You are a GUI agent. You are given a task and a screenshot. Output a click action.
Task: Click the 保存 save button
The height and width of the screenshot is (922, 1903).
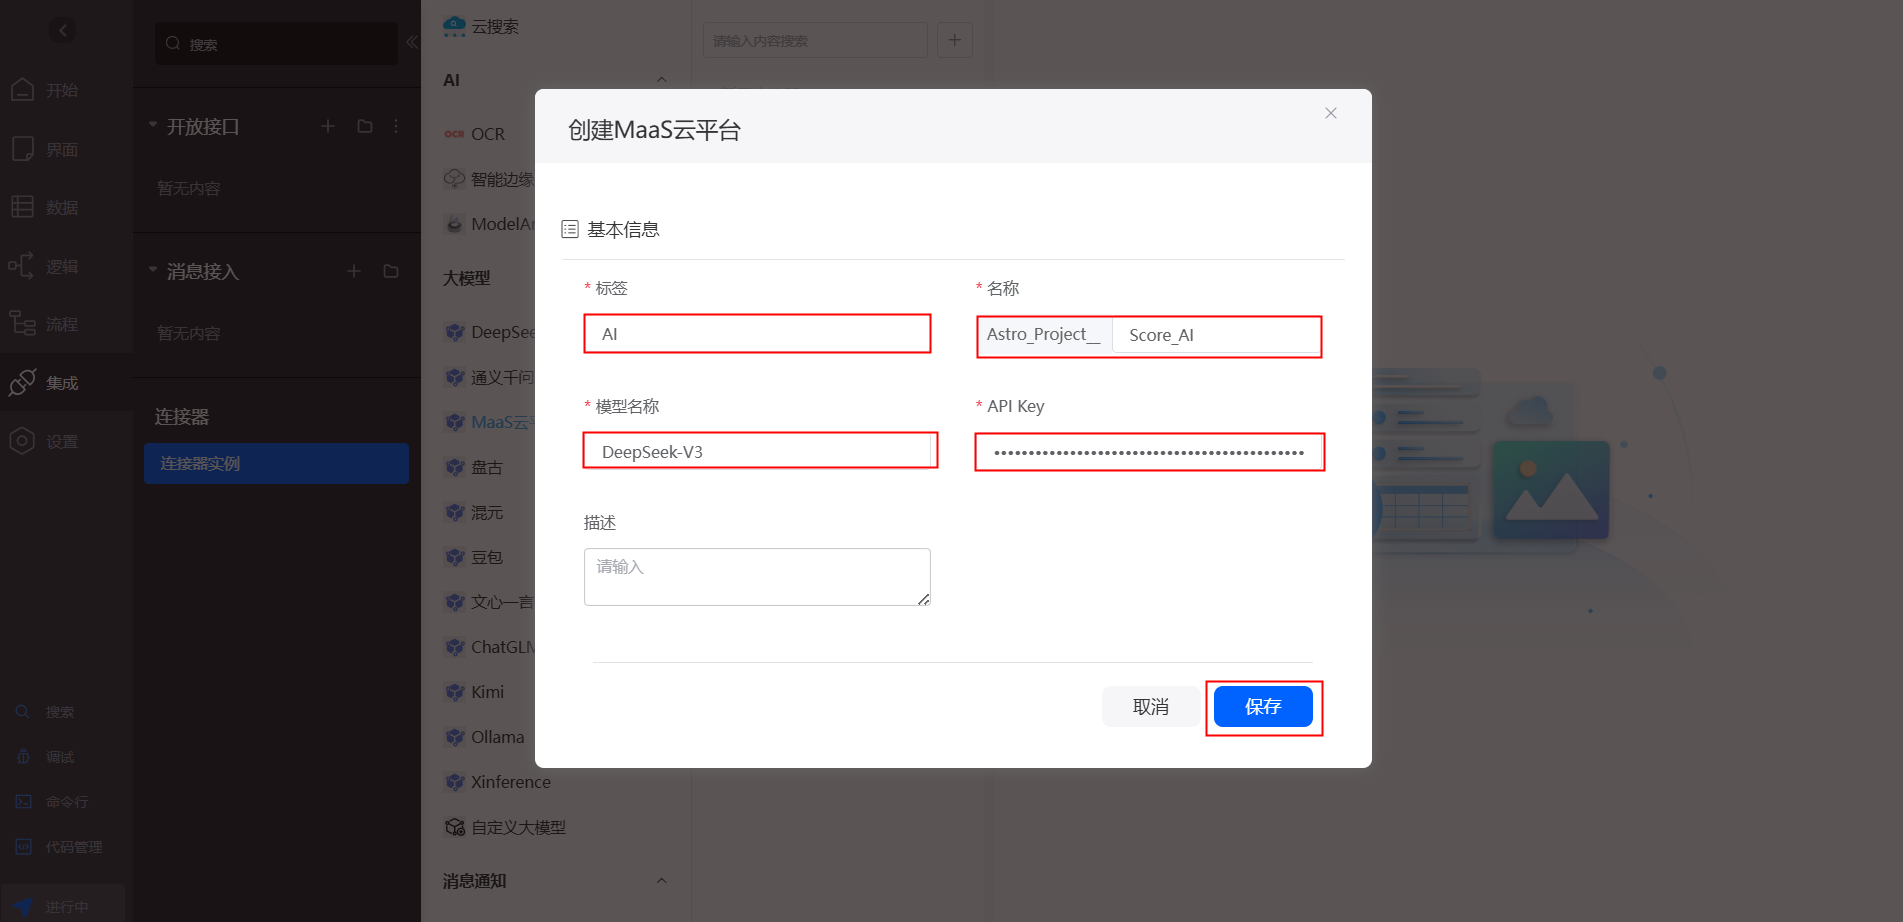[1263, 707]
